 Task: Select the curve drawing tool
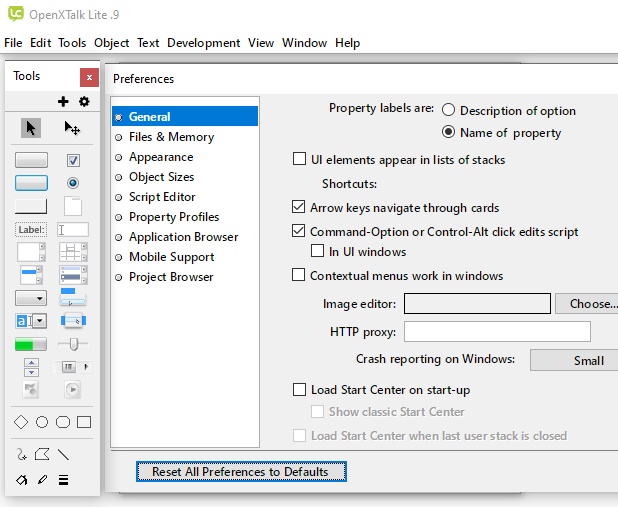pyautogui.click(x=22, y=455)
